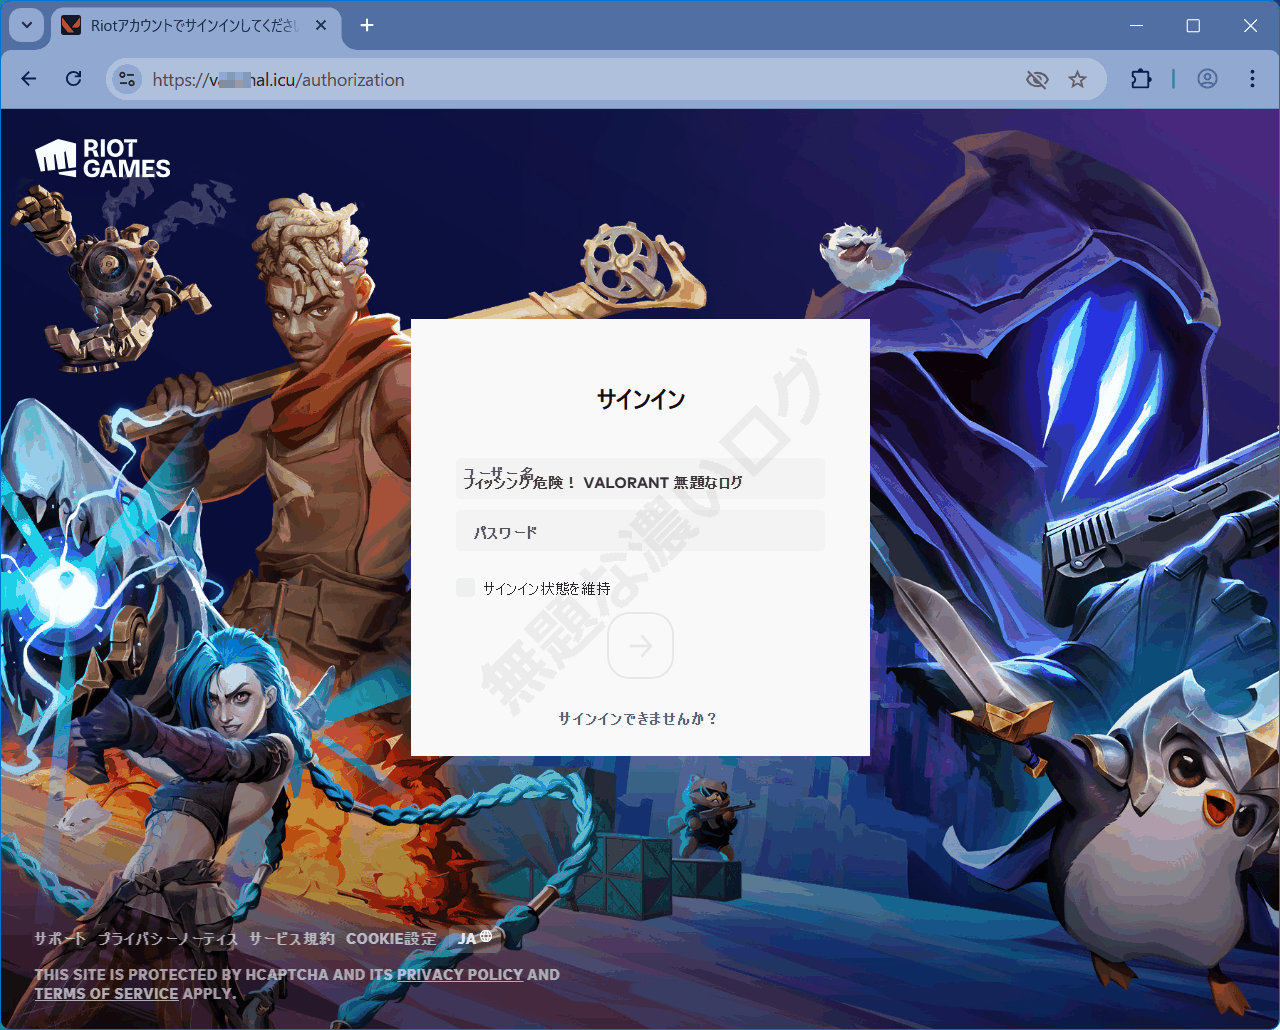
Task: Open the サインインできませんか？ link
Action: (638, 719)
